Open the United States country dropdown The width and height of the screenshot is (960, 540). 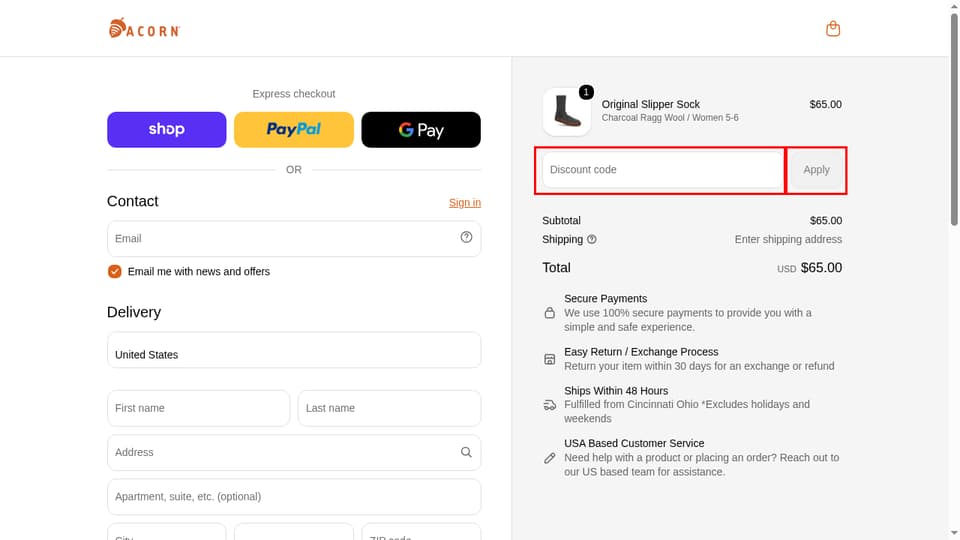tap(294, 350)
